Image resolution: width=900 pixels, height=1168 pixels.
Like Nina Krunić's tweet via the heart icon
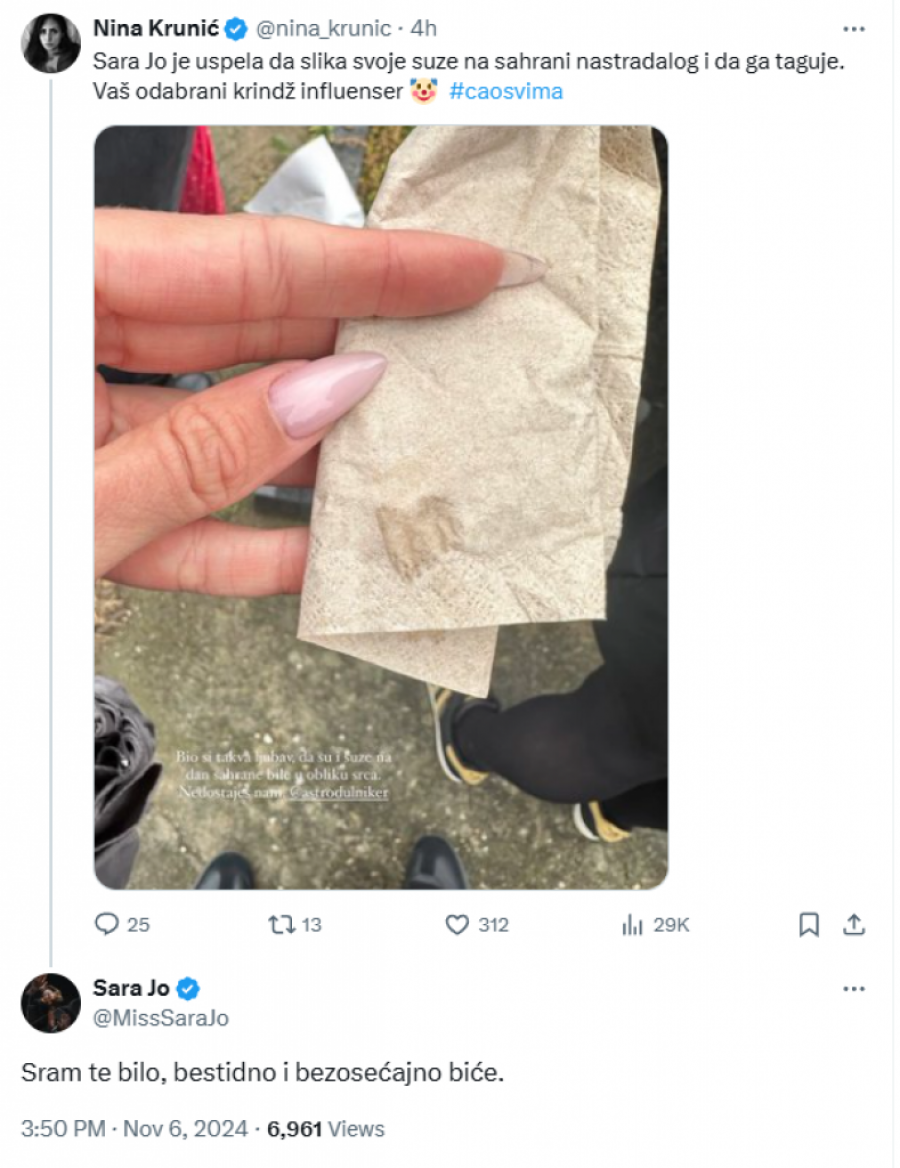click(x=457, y=925)
